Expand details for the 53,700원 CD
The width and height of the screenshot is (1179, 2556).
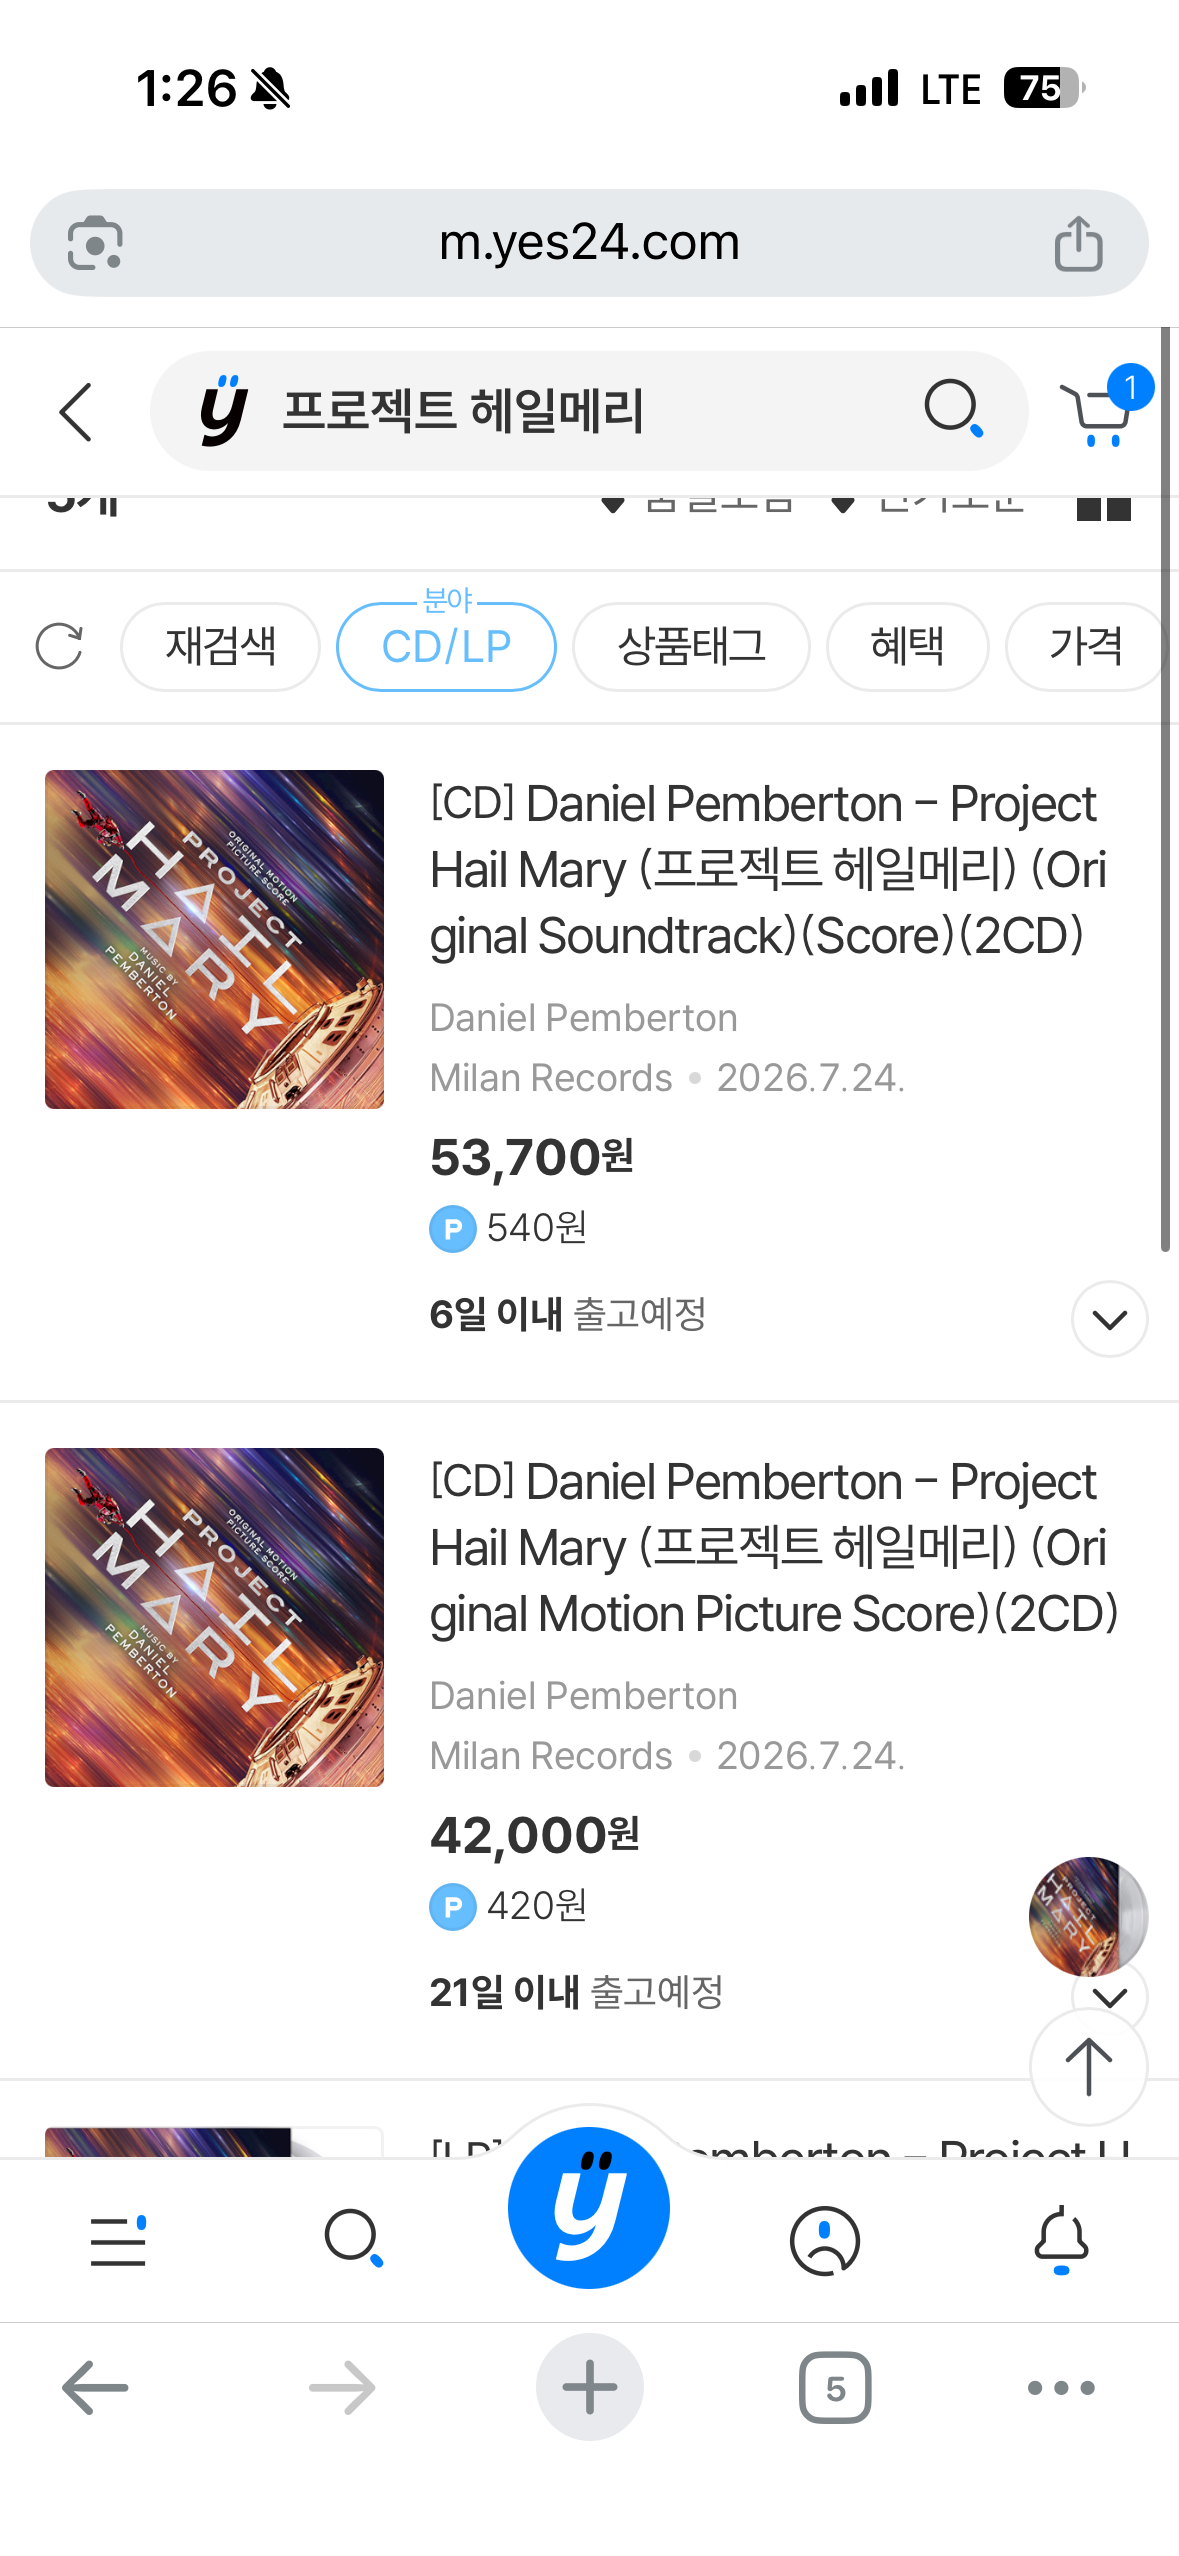1109,1319
